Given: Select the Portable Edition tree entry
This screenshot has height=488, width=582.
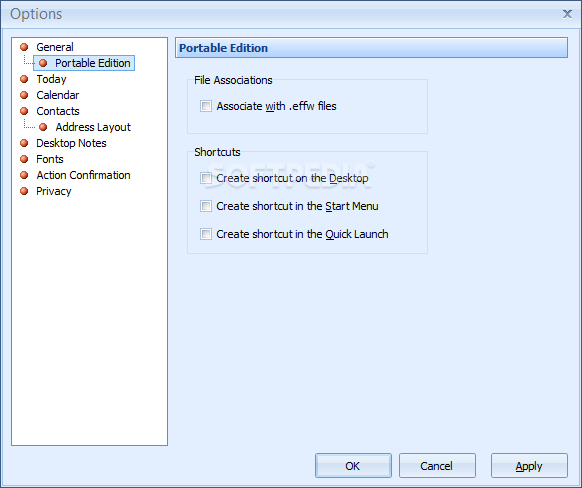Looking at the screenshot, I should point(93,63).
